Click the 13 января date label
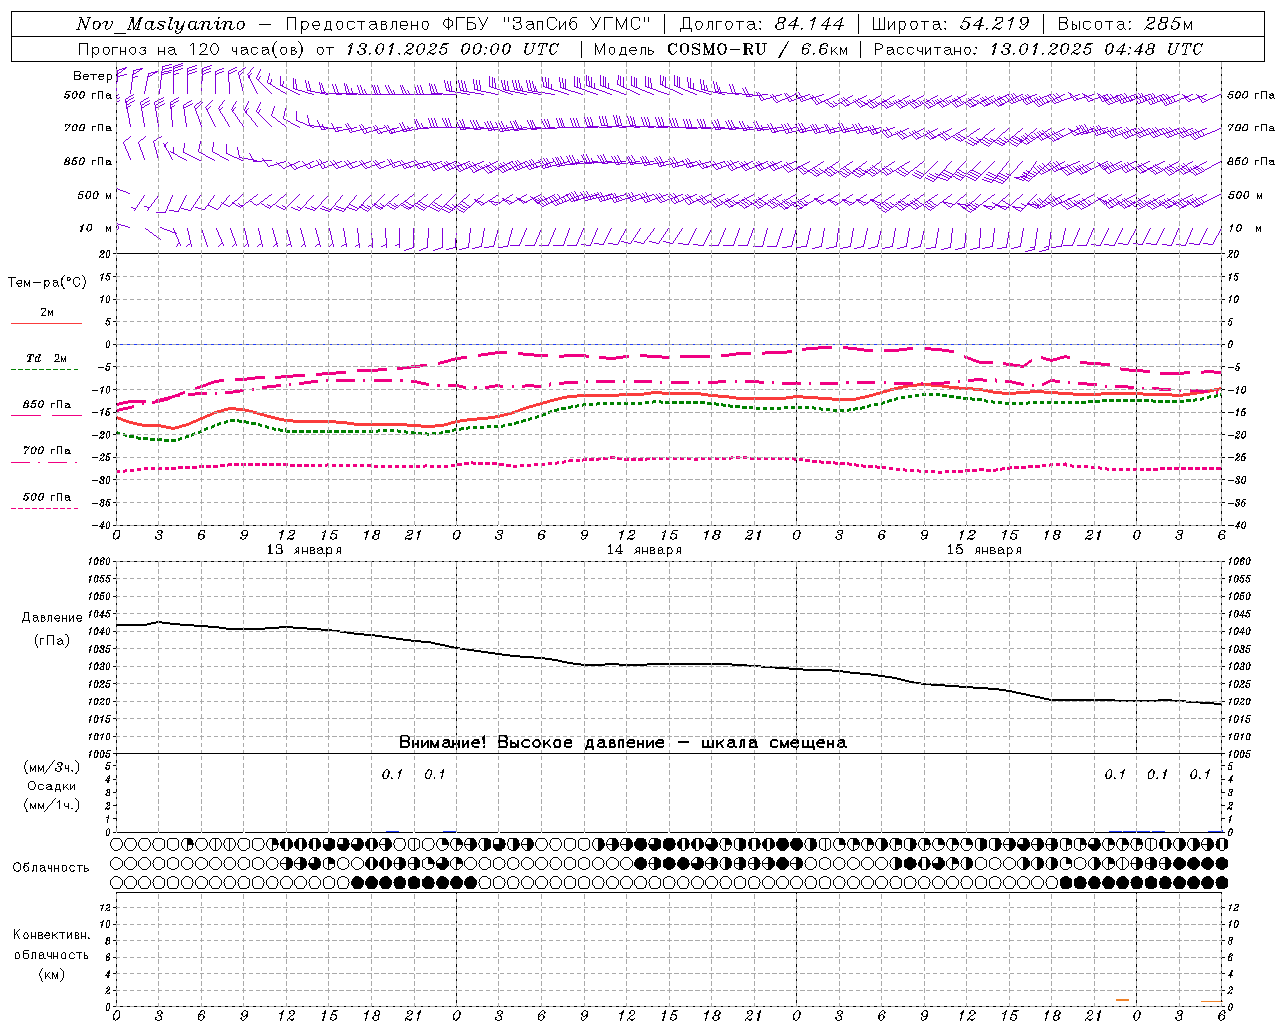Image resolution: width=1280 pixels, height=1024 pixels. click(304, 550)
